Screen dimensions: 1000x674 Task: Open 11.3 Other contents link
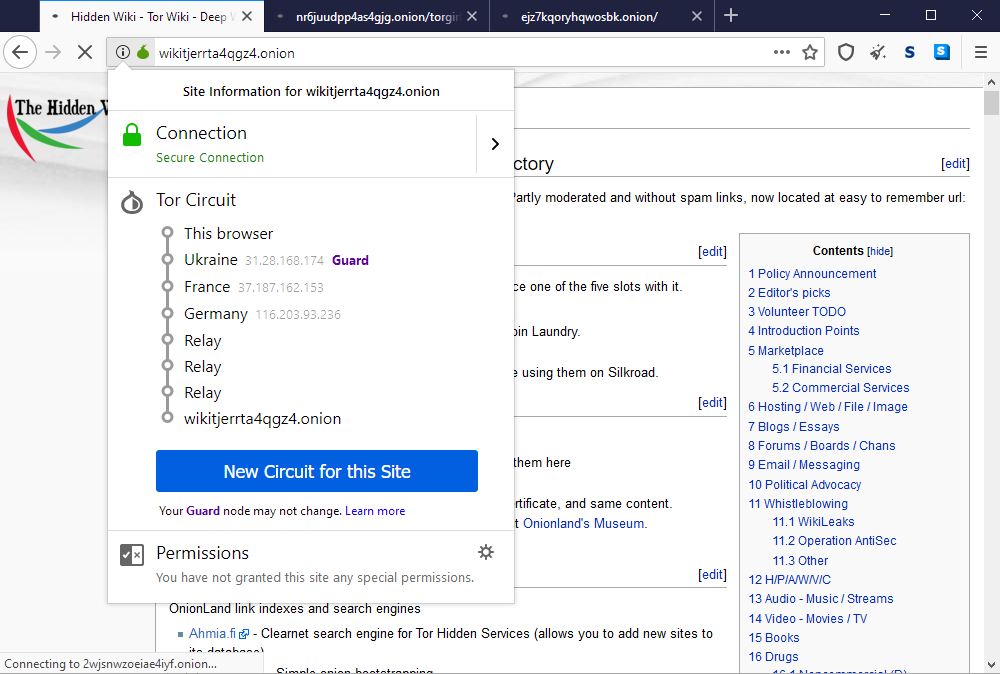(800, 560)
